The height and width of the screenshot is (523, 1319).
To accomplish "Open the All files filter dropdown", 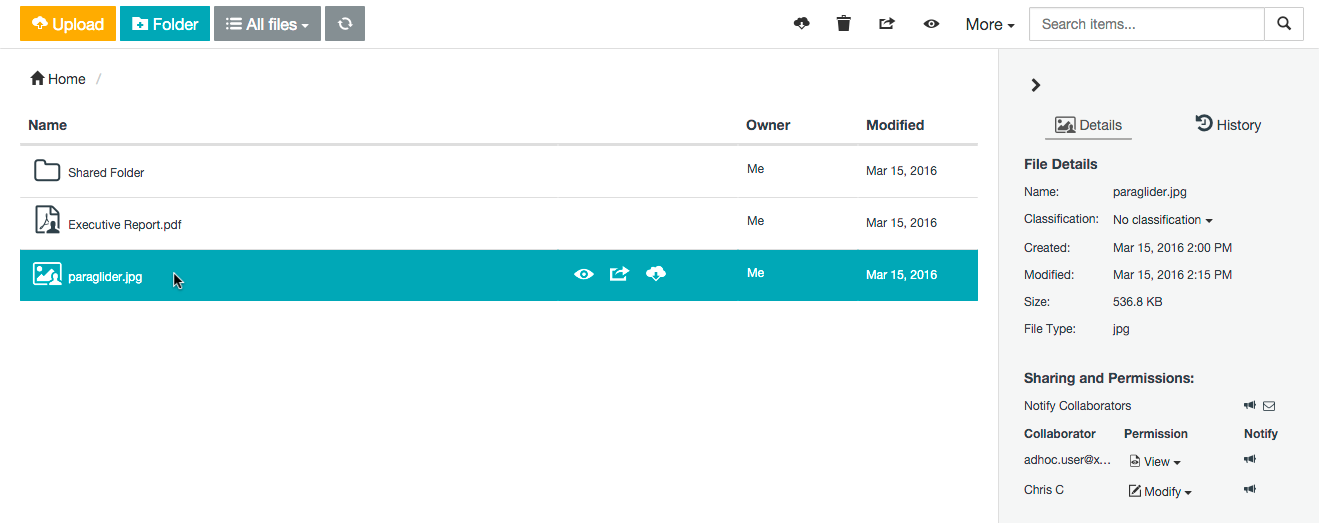I will point(267,24).
